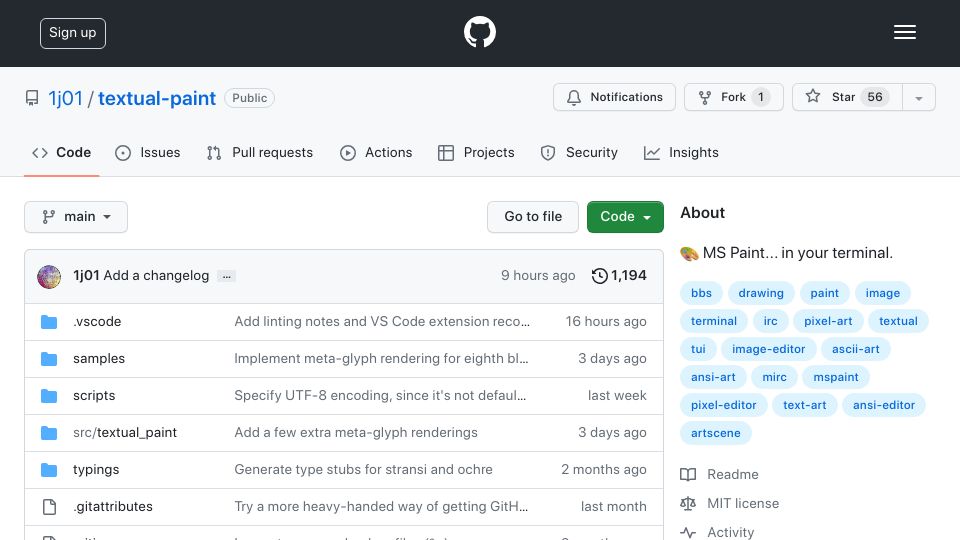
Task: Open the samples folder
Action: point(99,358)
